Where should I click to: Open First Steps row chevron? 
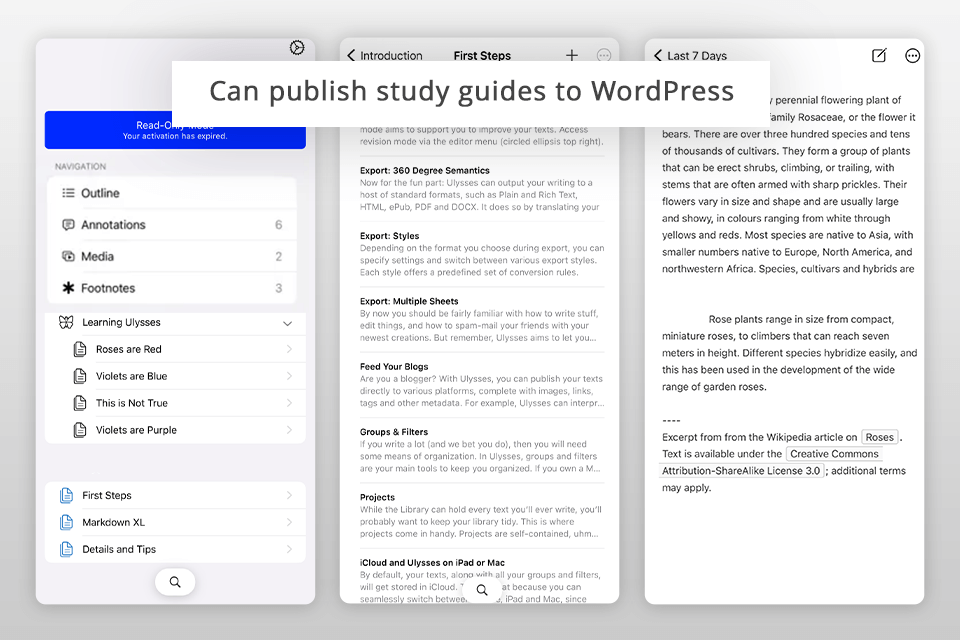coord(289,495)
